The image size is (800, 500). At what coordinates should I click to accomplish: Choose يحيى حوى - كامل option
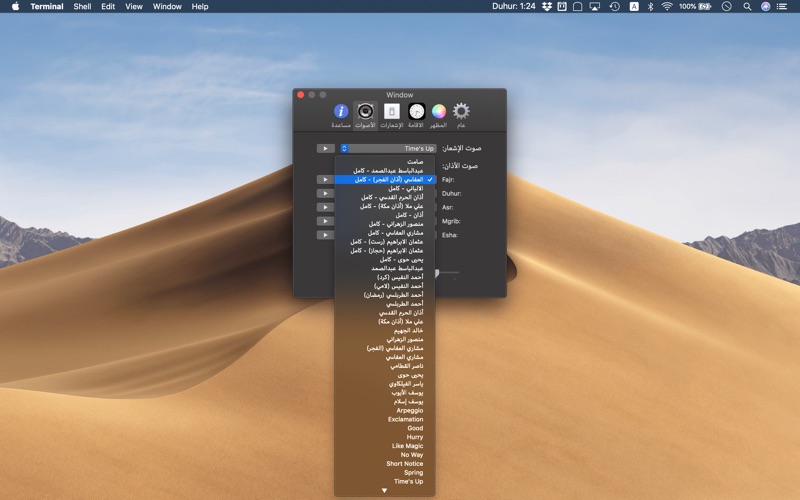[x=385, y=259]
